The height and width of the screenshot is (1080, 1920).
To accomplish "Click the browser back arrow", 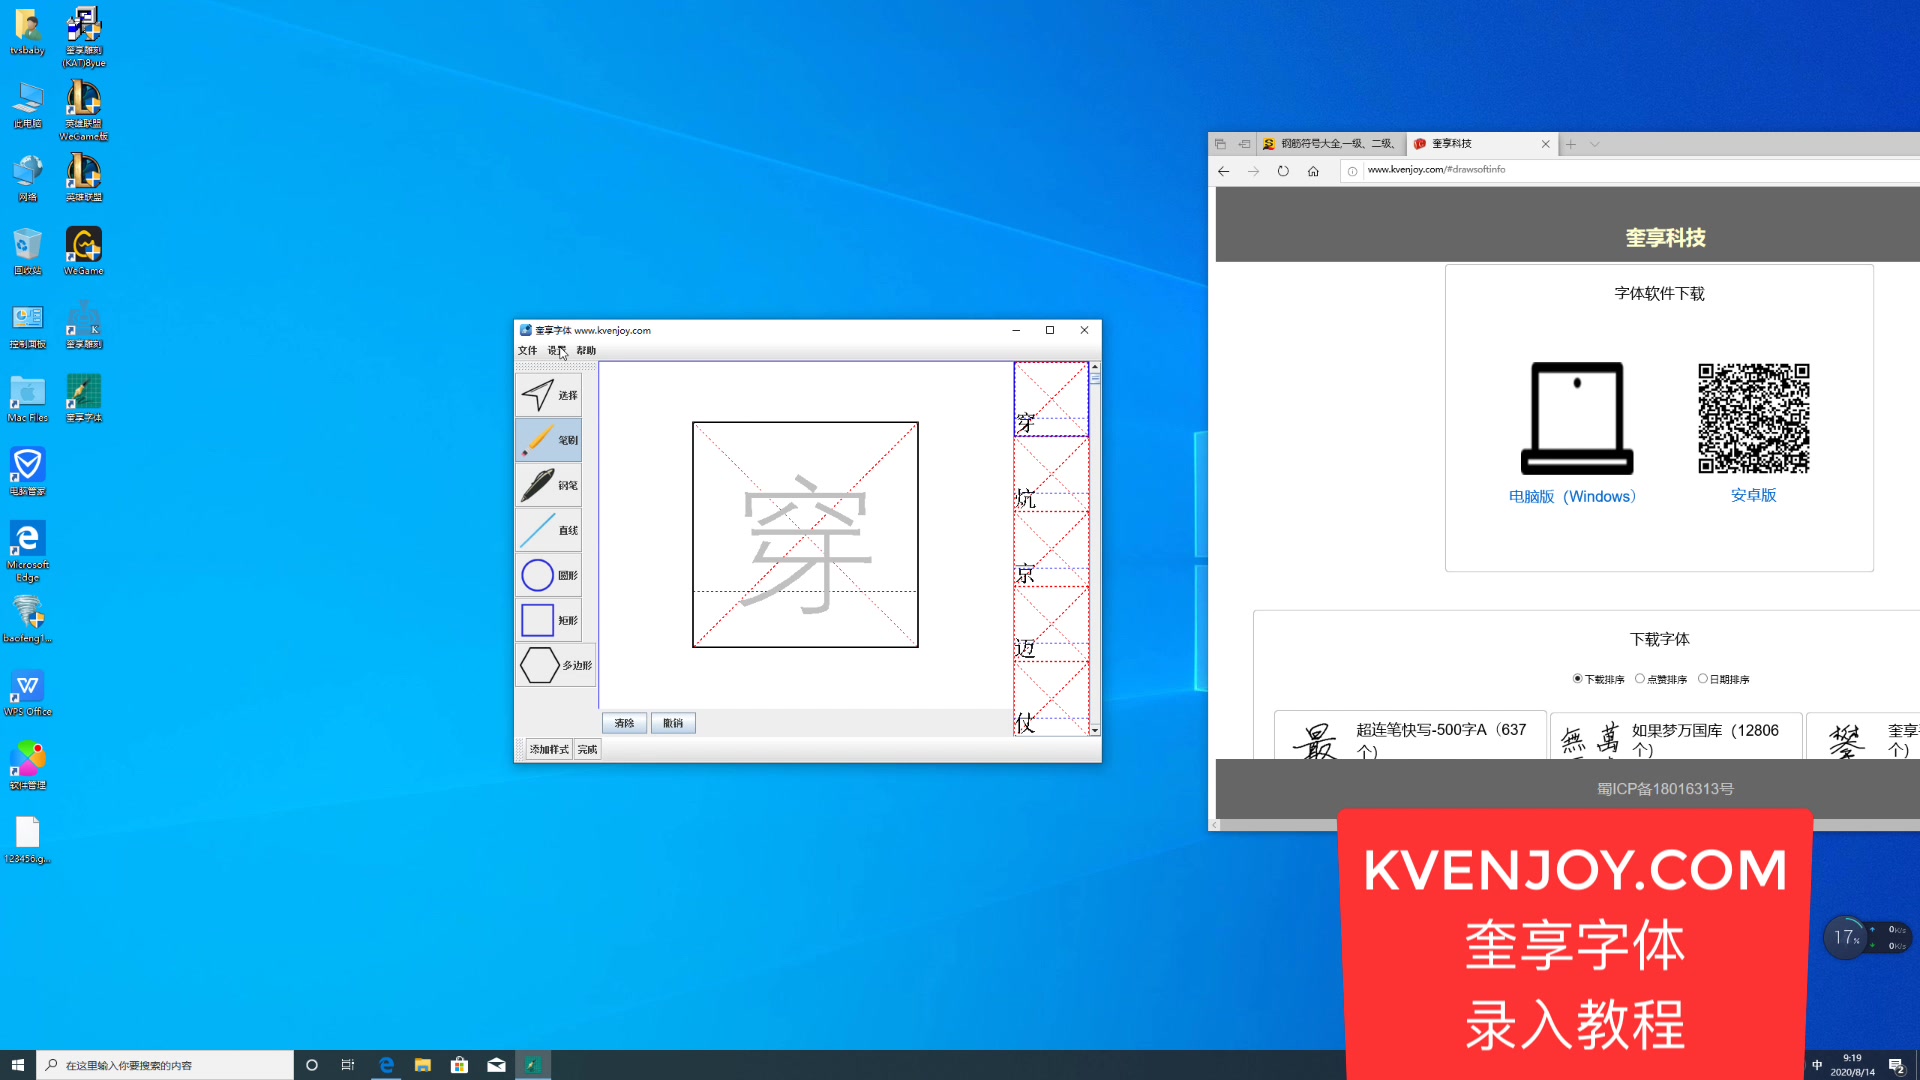I will (1223, 171).
